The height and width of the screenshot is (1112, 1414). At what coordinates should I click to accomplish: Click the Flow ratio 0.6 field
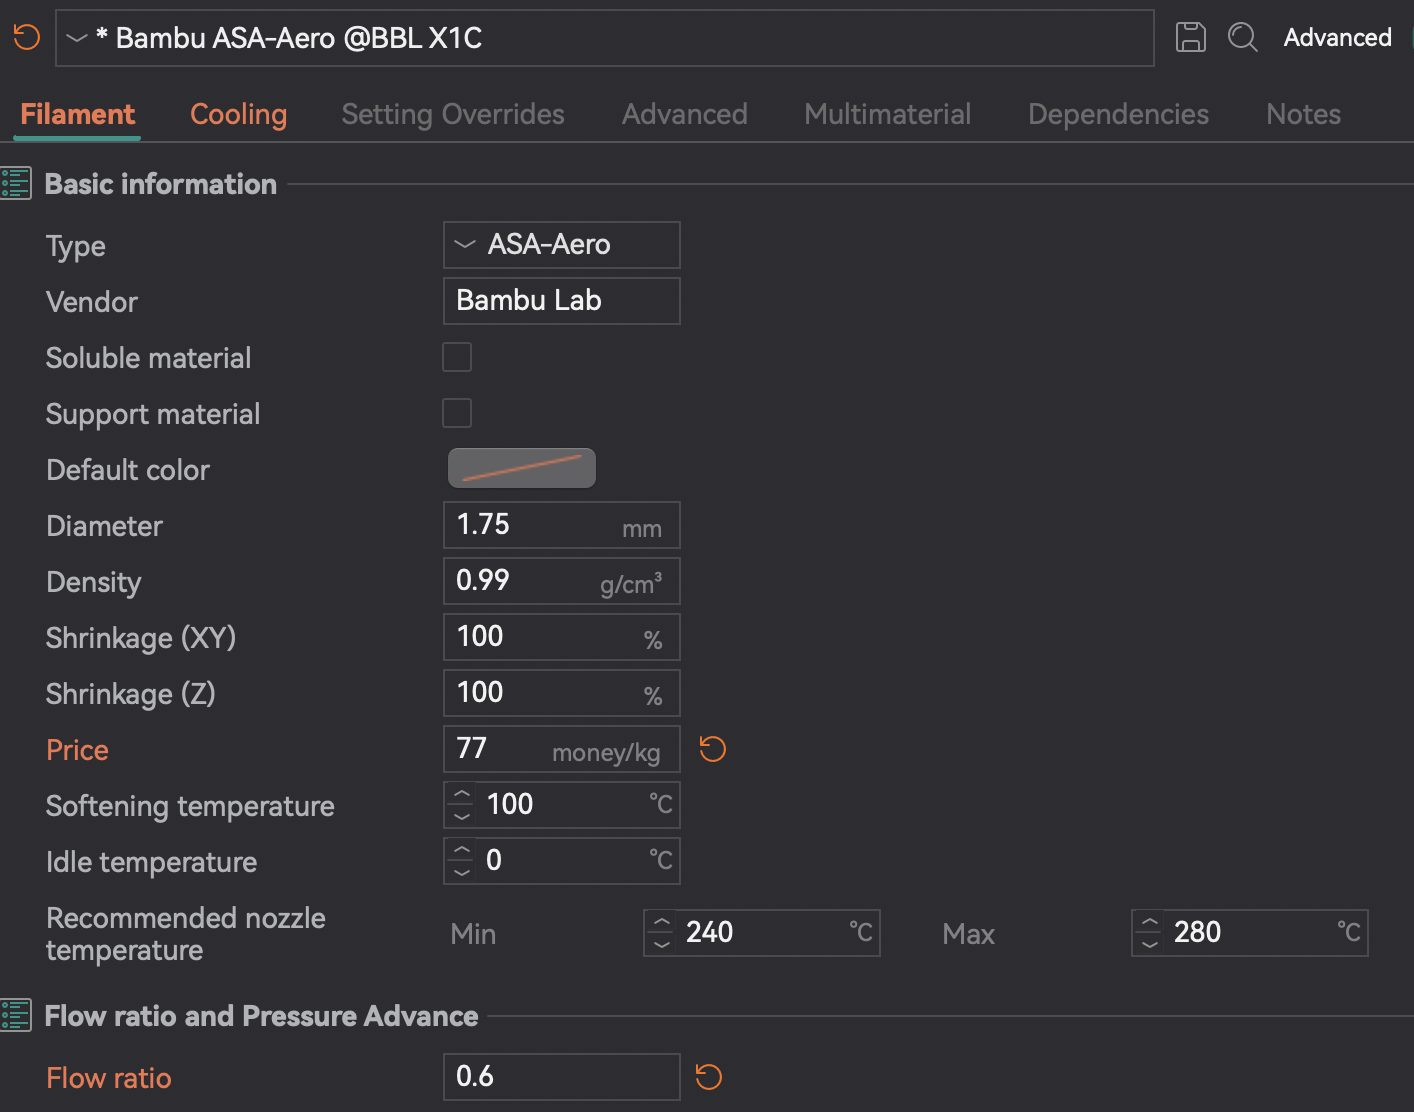pyautogui.click(x=562, y=1077)
